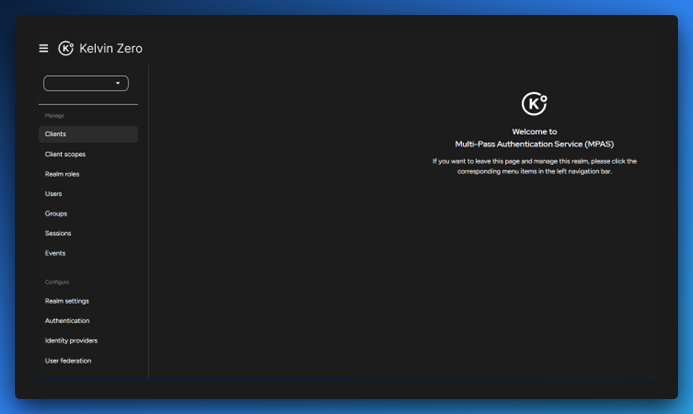
Task: Toggle the hamburger navigation menu
Action: tap(43, 48)
